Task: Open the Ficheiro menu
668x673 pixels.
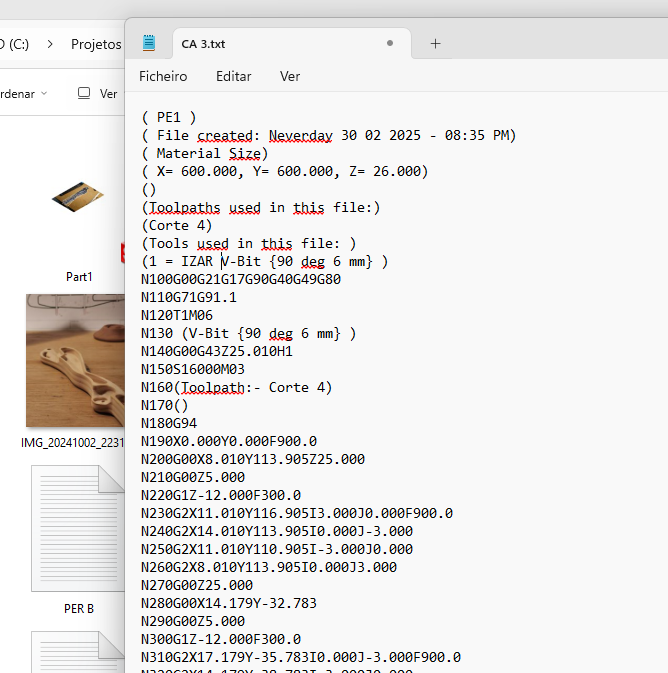Action: 163,76
